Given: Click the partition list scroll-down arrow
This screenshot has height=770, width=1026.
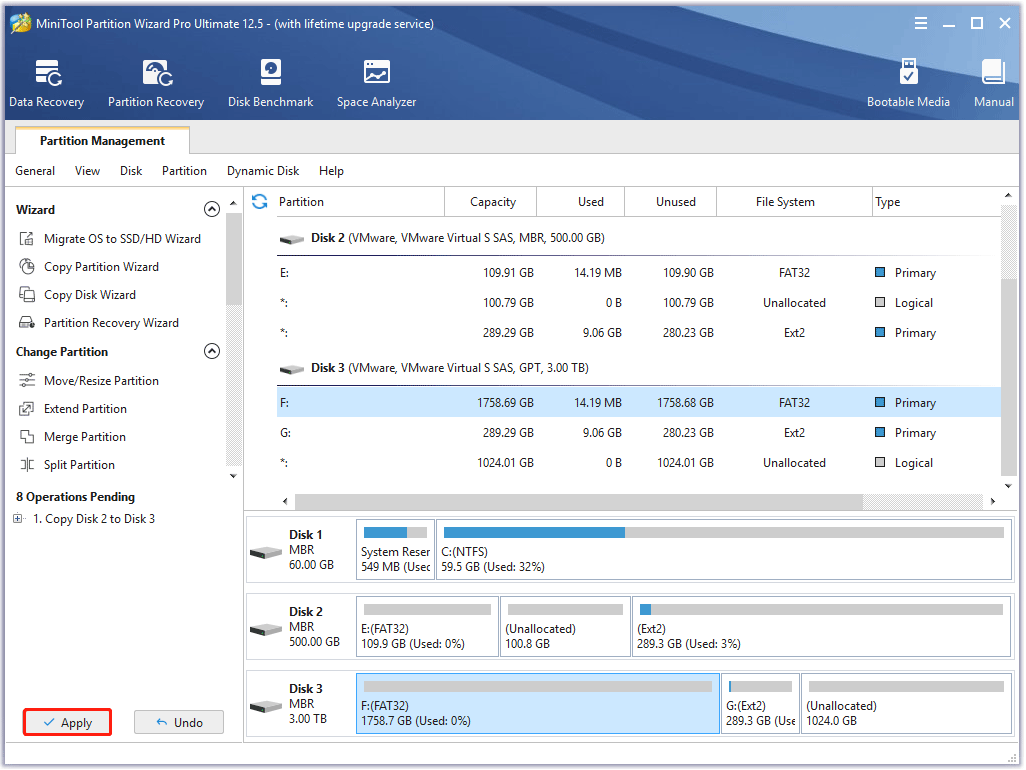Looking at the screenshot, I should (x=1008, y=486).
